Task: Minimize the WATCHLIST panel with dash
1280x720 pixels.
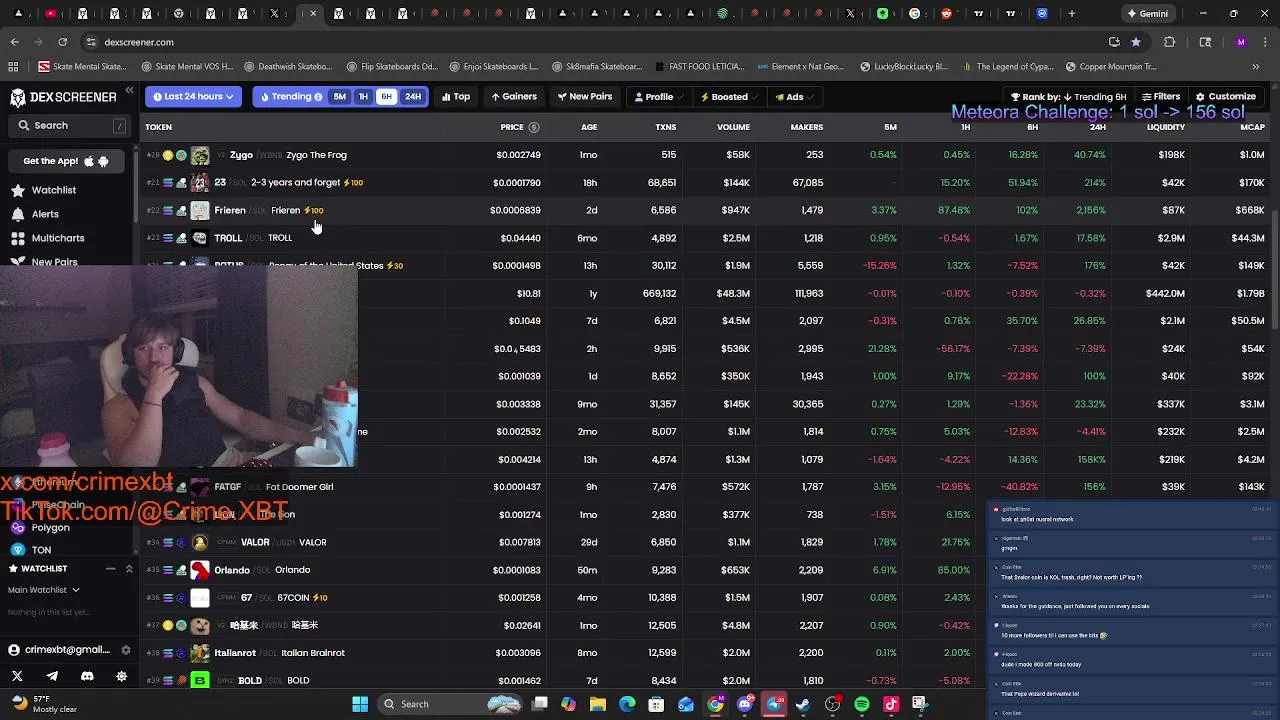Action: coord(110,568)
